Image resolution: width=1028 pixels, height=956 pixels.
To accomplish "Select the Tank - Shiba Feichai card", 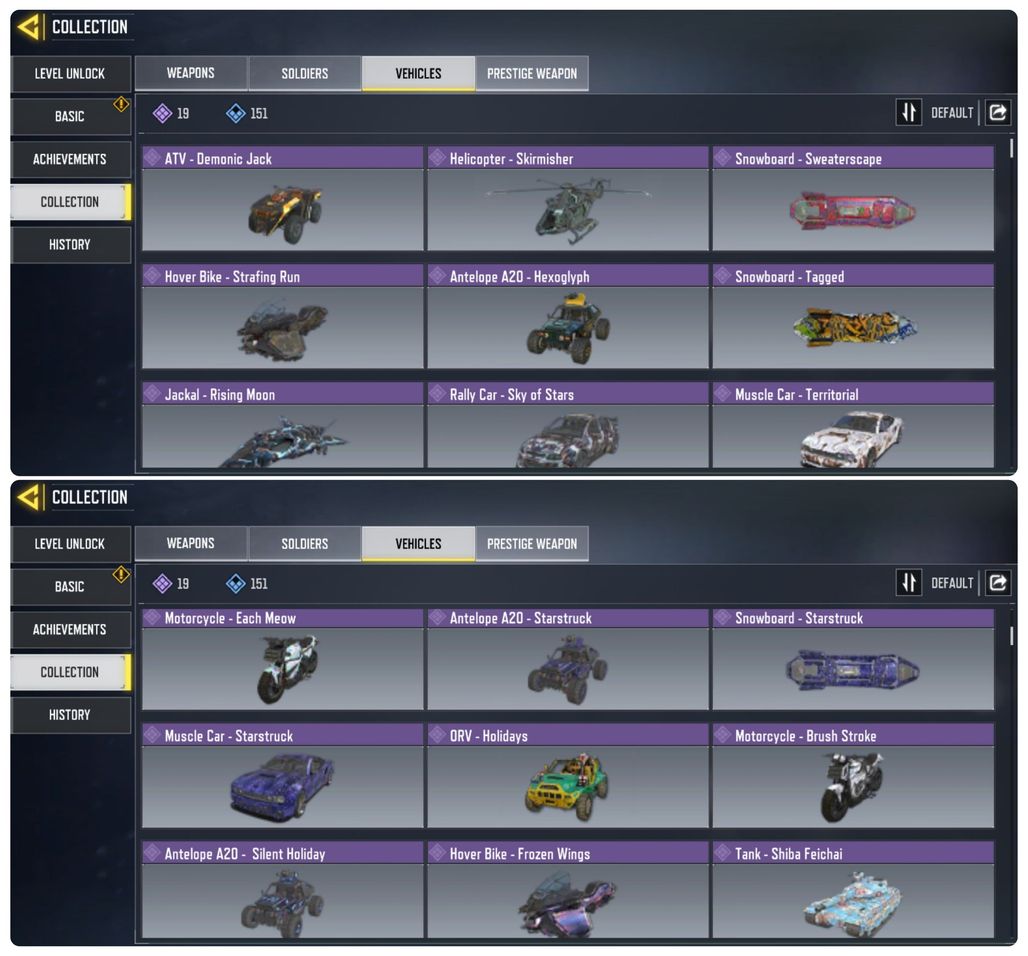I will click(x=853, y=889).
